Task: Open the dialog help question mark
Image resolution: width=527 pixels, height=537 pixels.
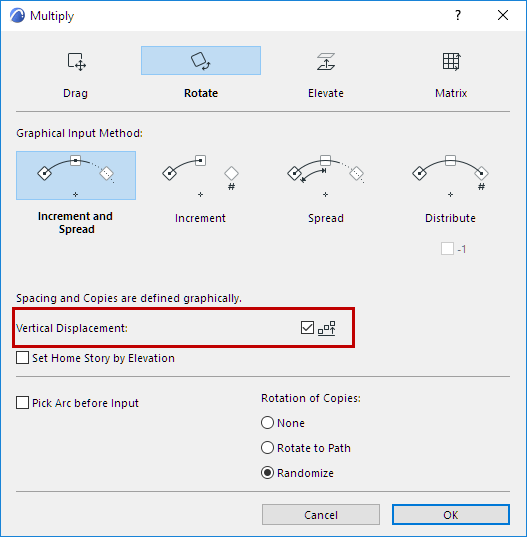Action: click(458, 15)
